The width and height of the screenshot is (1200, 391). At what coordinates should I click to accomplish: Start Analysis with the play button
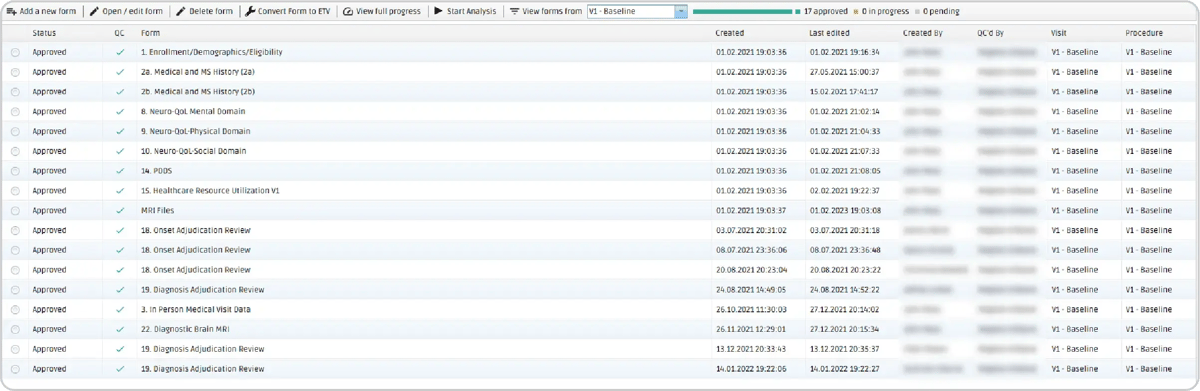point(465,12)
